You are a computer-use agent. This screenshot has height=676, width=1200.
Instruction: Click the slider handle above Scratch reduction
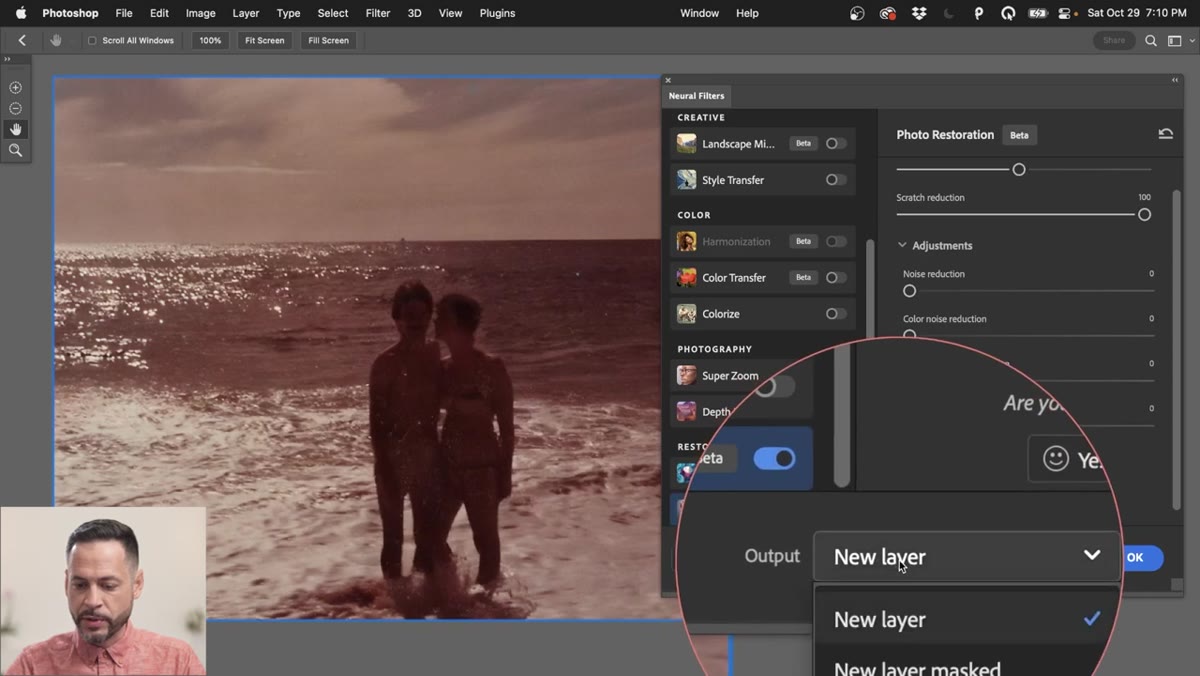(x=1019, y=170)
